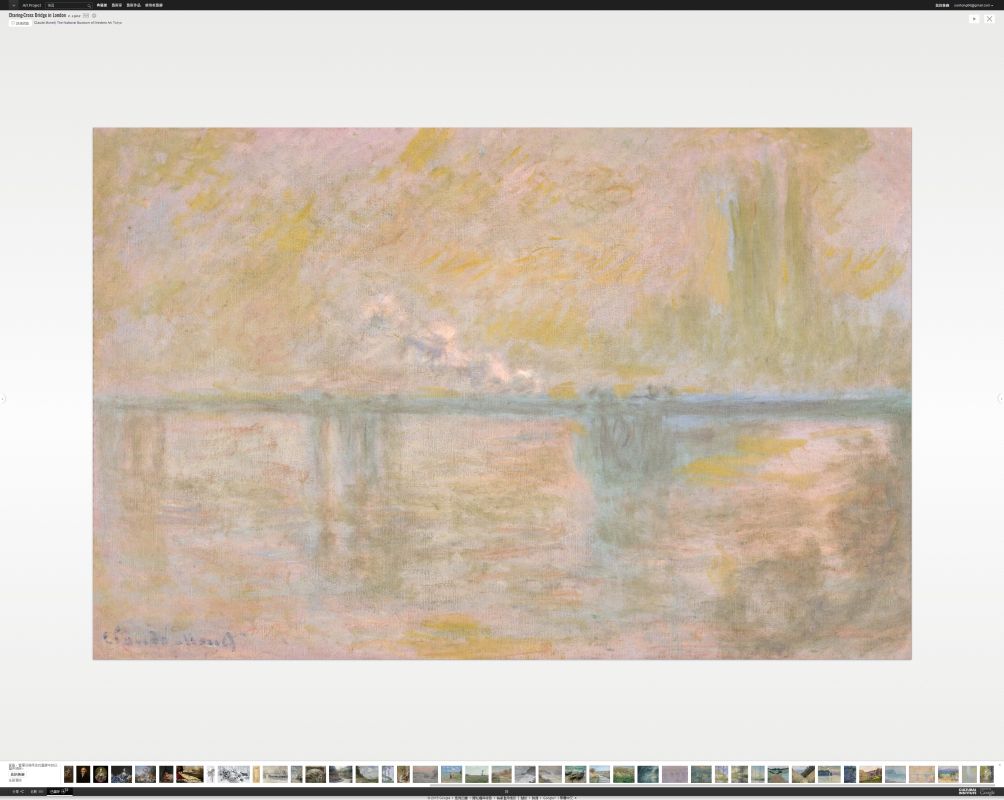The height and width of the screenshot is (800, 1004).
Task: Click the left edge previous artwork arrow
Action: point(3,399)
